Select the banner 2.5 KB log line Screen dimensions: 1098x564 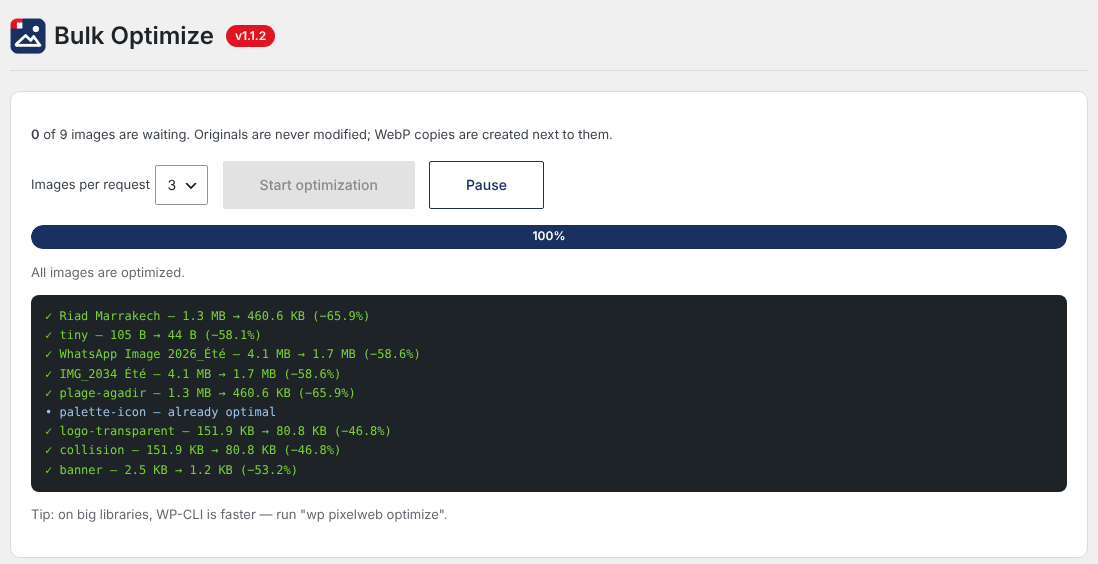click(170, 469)
